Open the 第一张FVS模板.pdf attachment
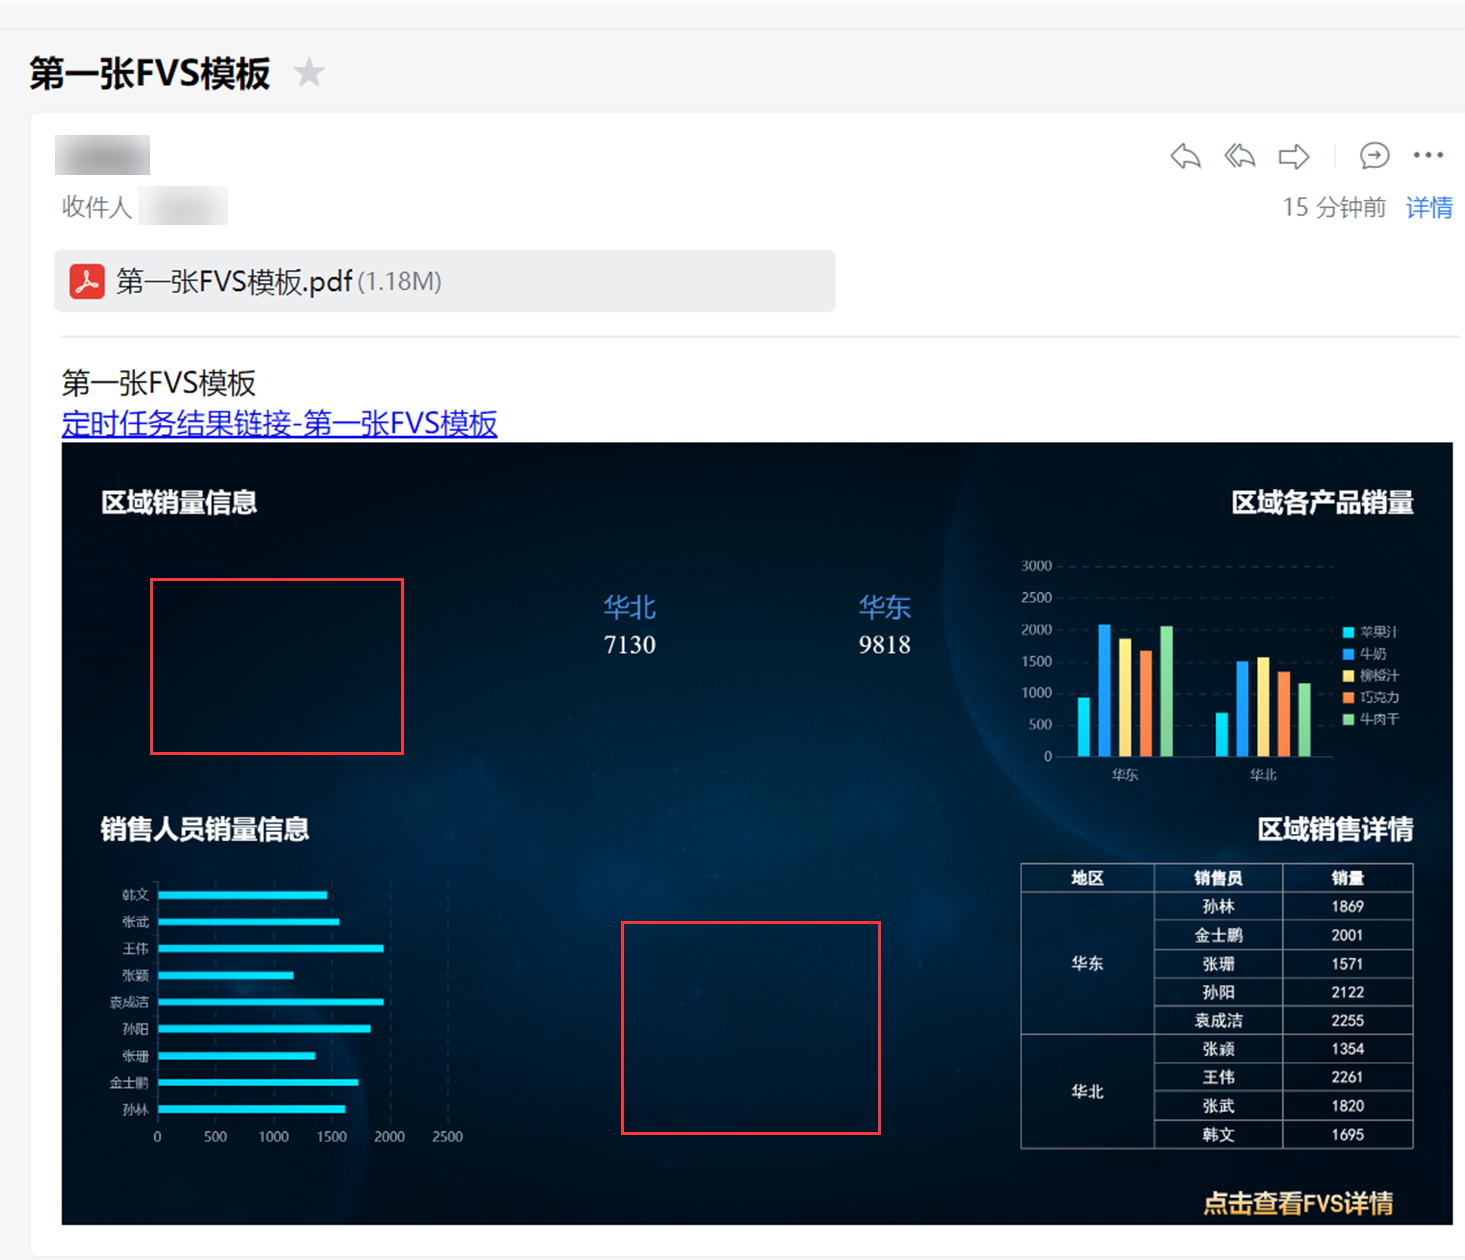The width and height of the screenshot is (1465, 1260). tap(444, 281)
